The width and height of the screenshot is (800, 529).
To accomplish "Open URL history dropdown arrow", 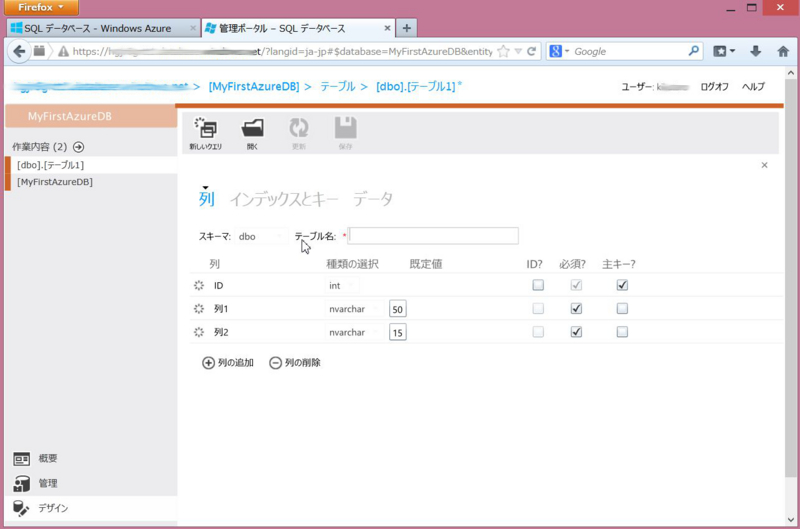I will click(x=518, y=51).
